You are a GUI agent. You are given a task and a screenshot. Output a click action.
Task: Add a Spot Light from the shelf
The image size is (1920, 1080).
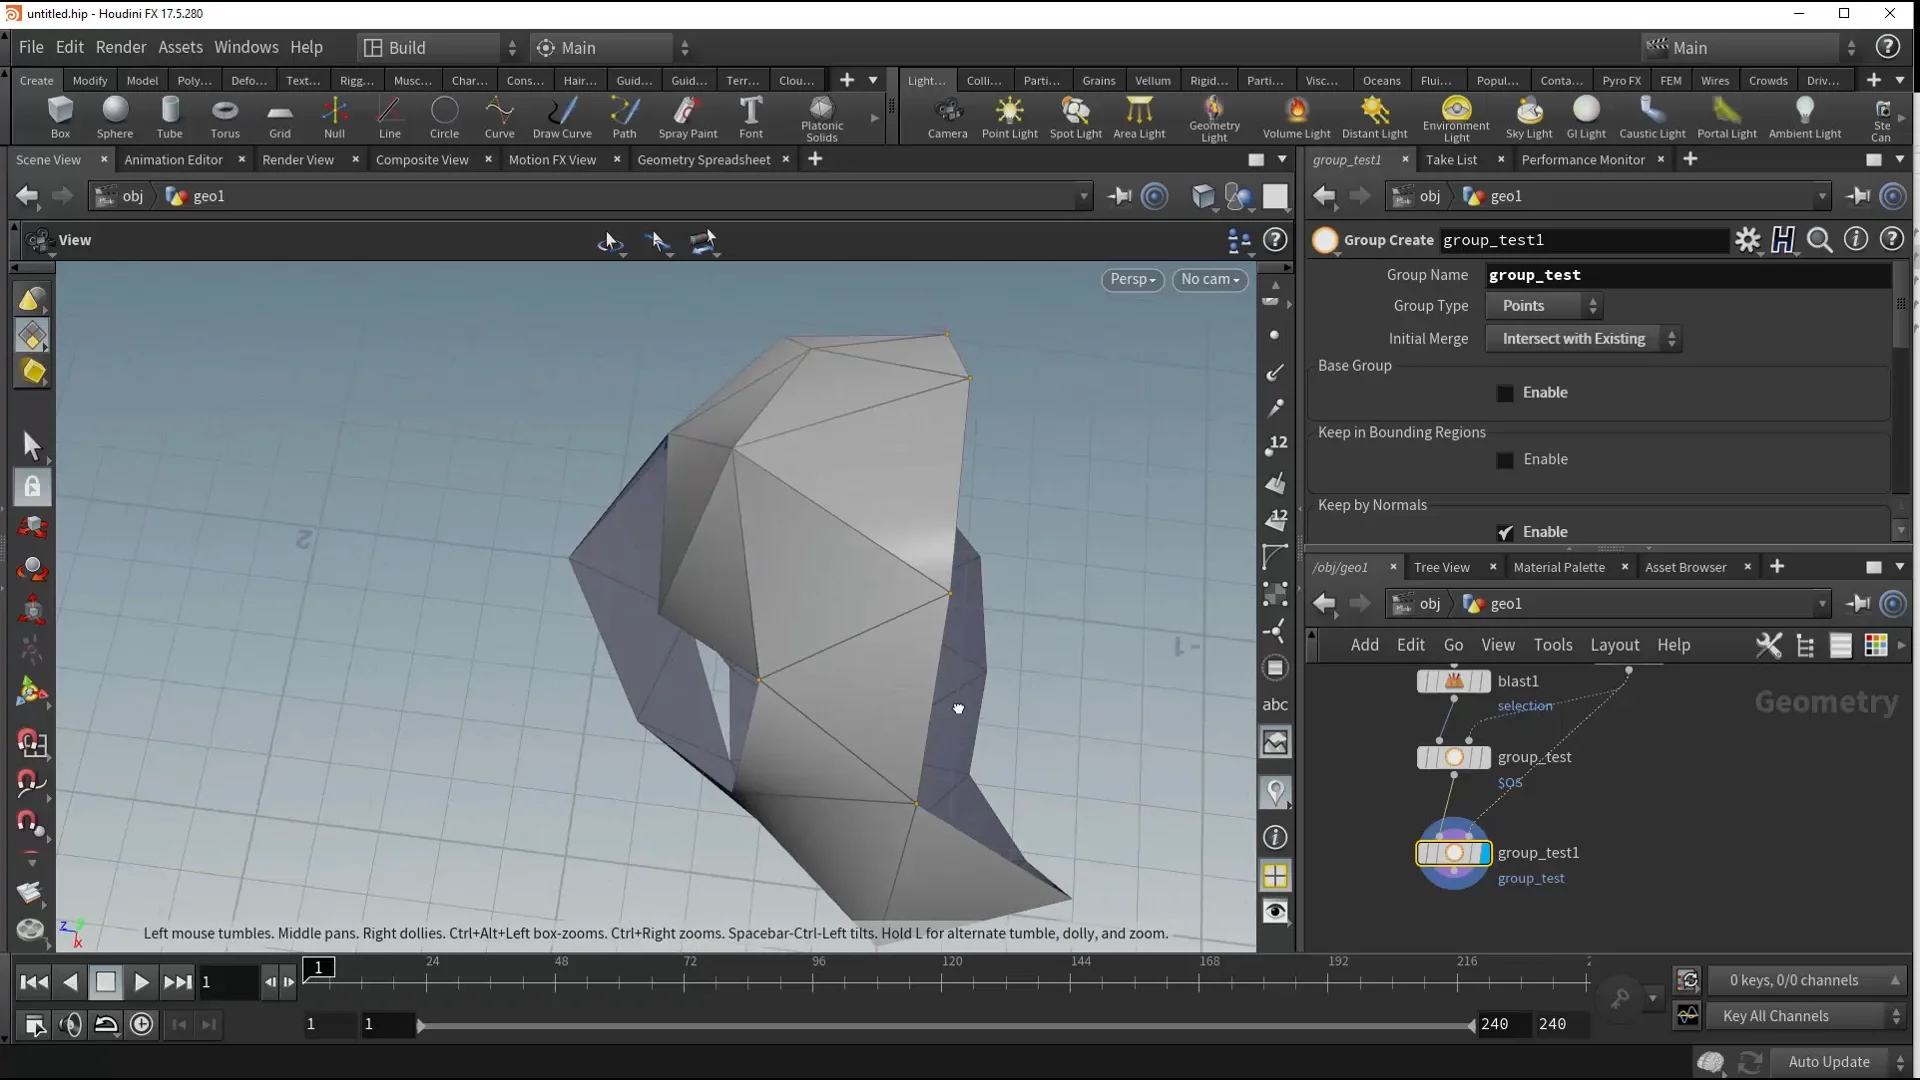(1075, 117)
